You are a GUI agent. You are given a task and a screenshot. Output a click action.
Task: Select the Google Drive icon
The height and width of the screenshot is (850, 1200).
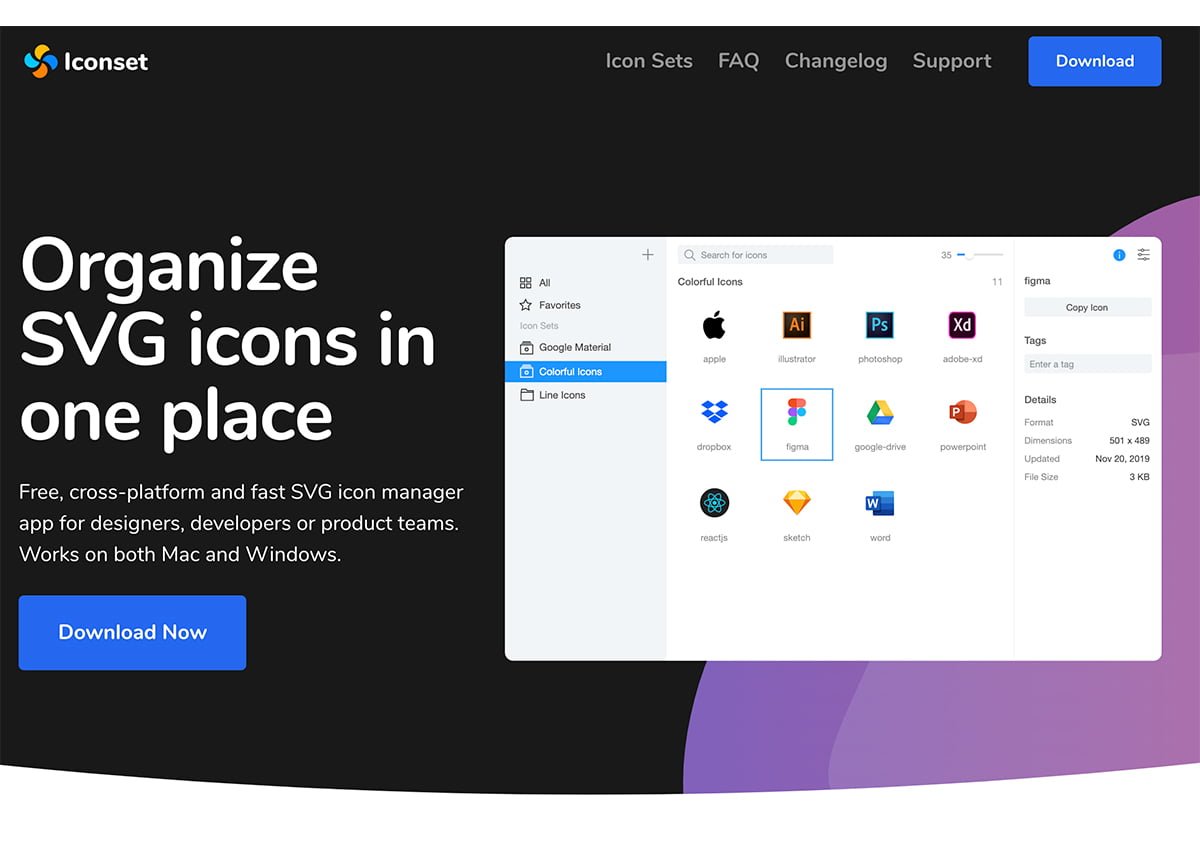tap(879, 414)
